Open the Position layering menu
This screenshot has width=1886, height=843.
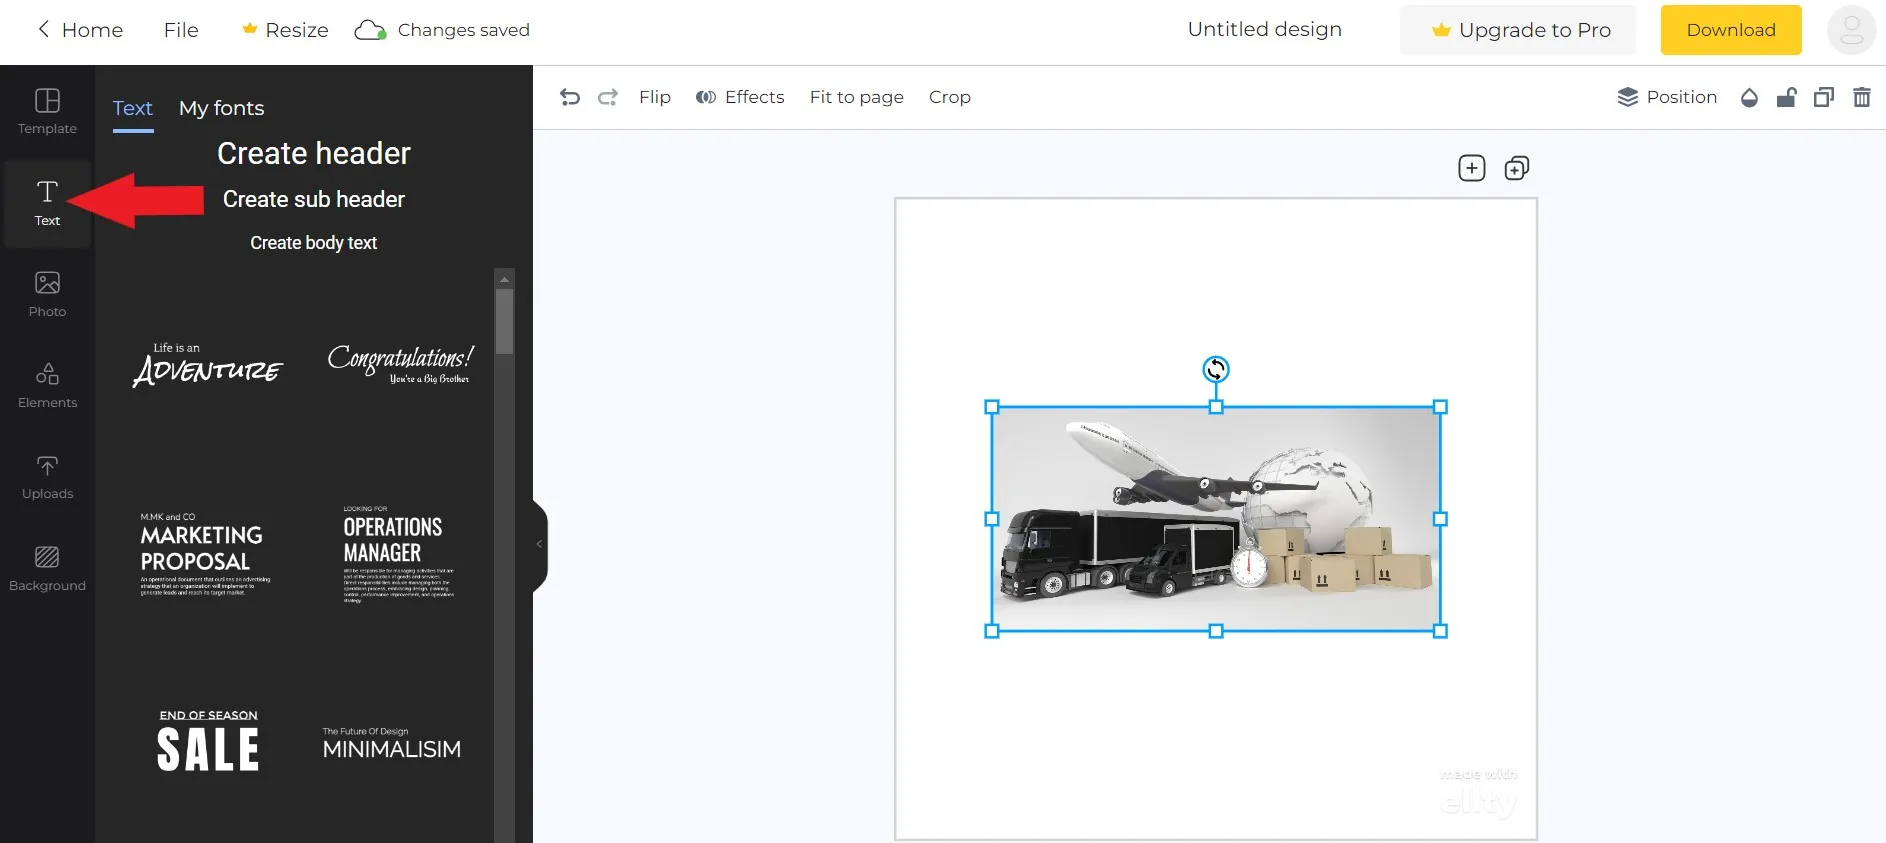point(1667,97)
